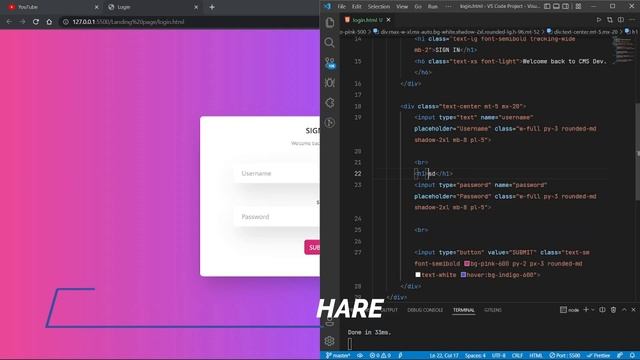
Task: Switch to the Terminal panel tab
Action: pos(464,310)
